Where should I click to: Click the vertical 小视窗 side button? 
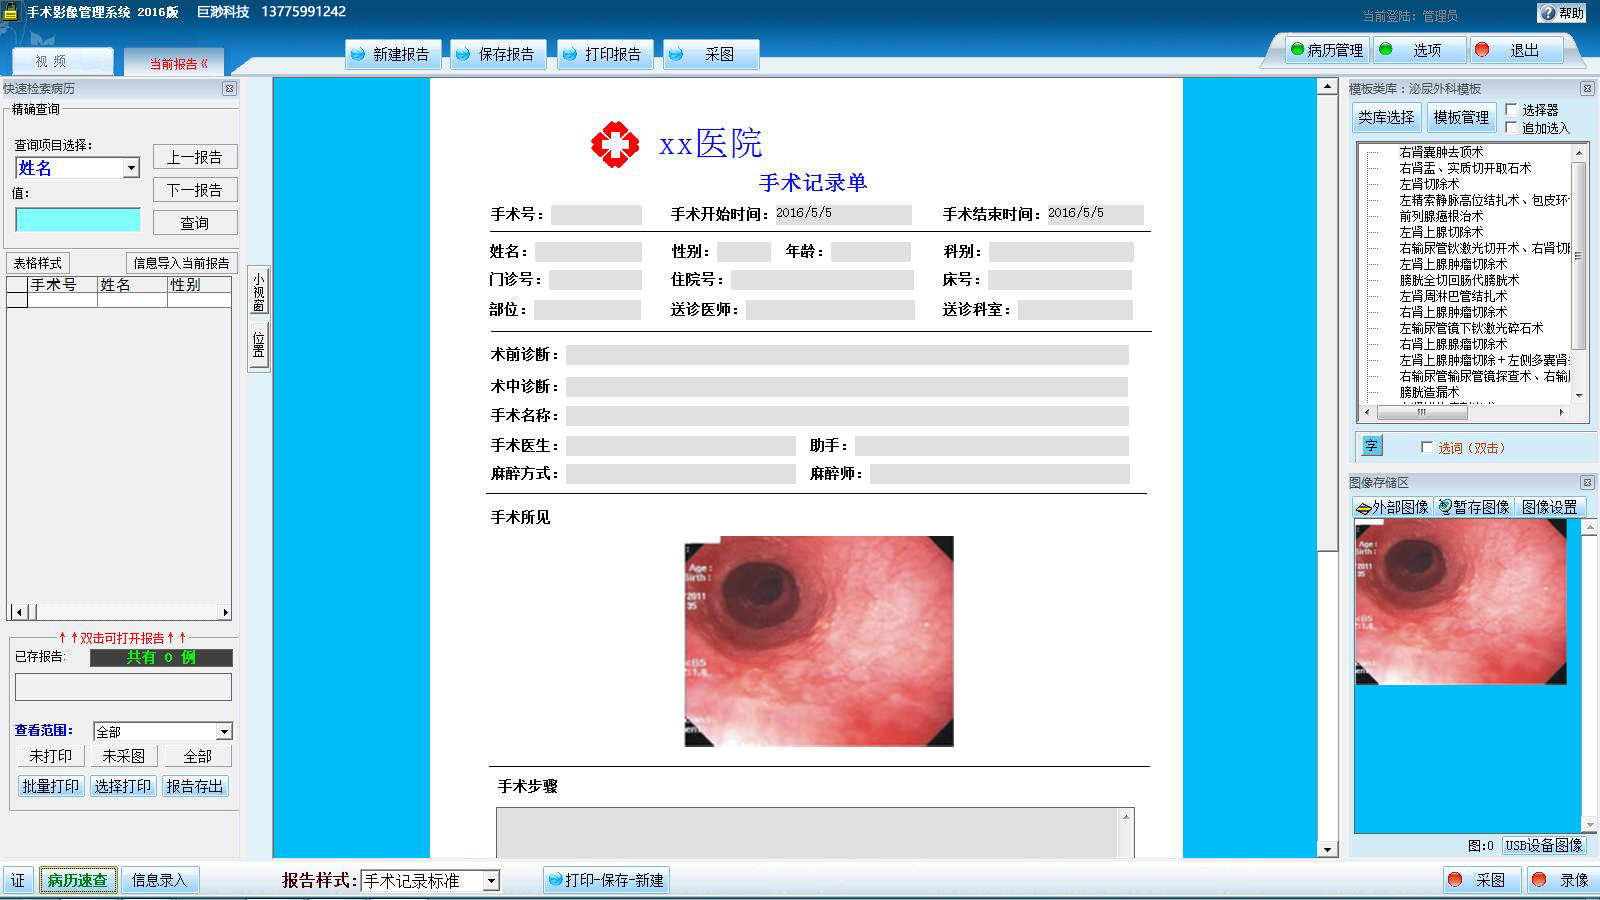coord(258,291)
